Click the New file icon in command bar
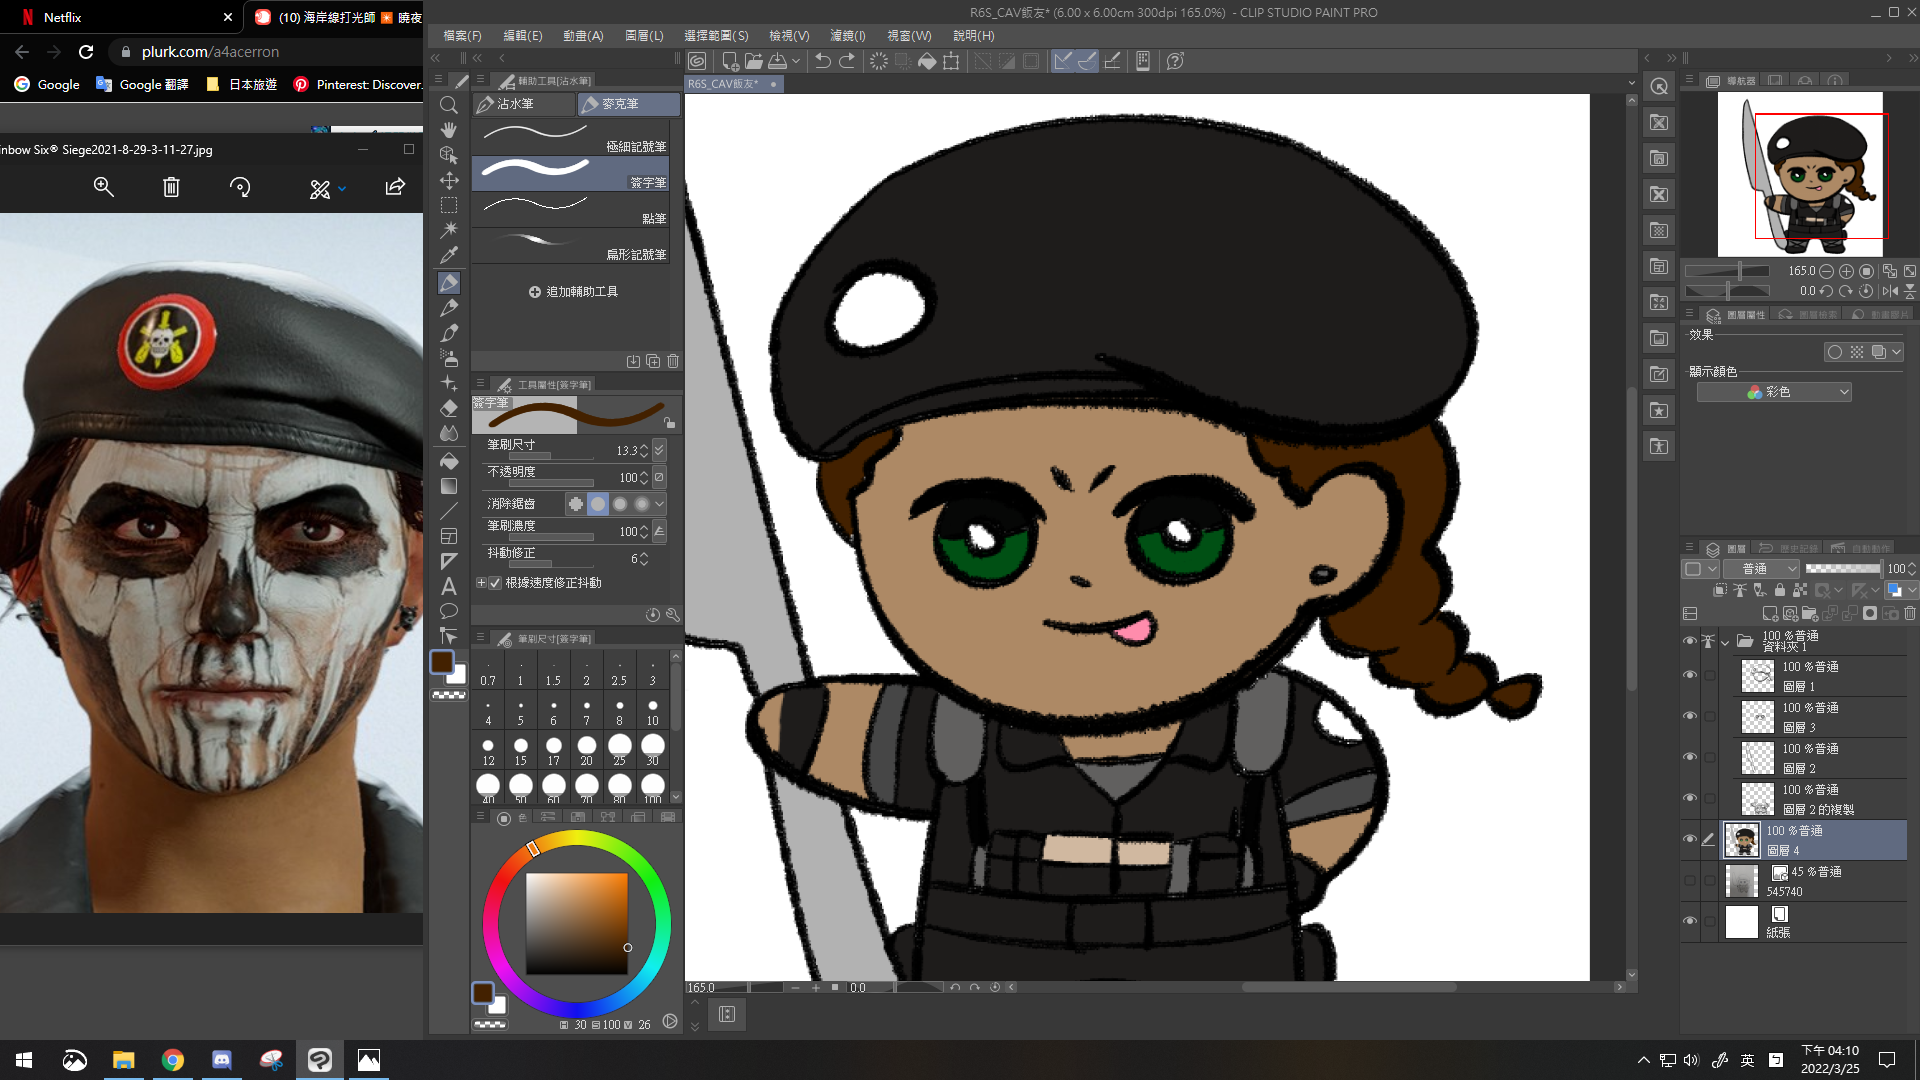This screenshot has height=1080, width=1920. [730, 61]
